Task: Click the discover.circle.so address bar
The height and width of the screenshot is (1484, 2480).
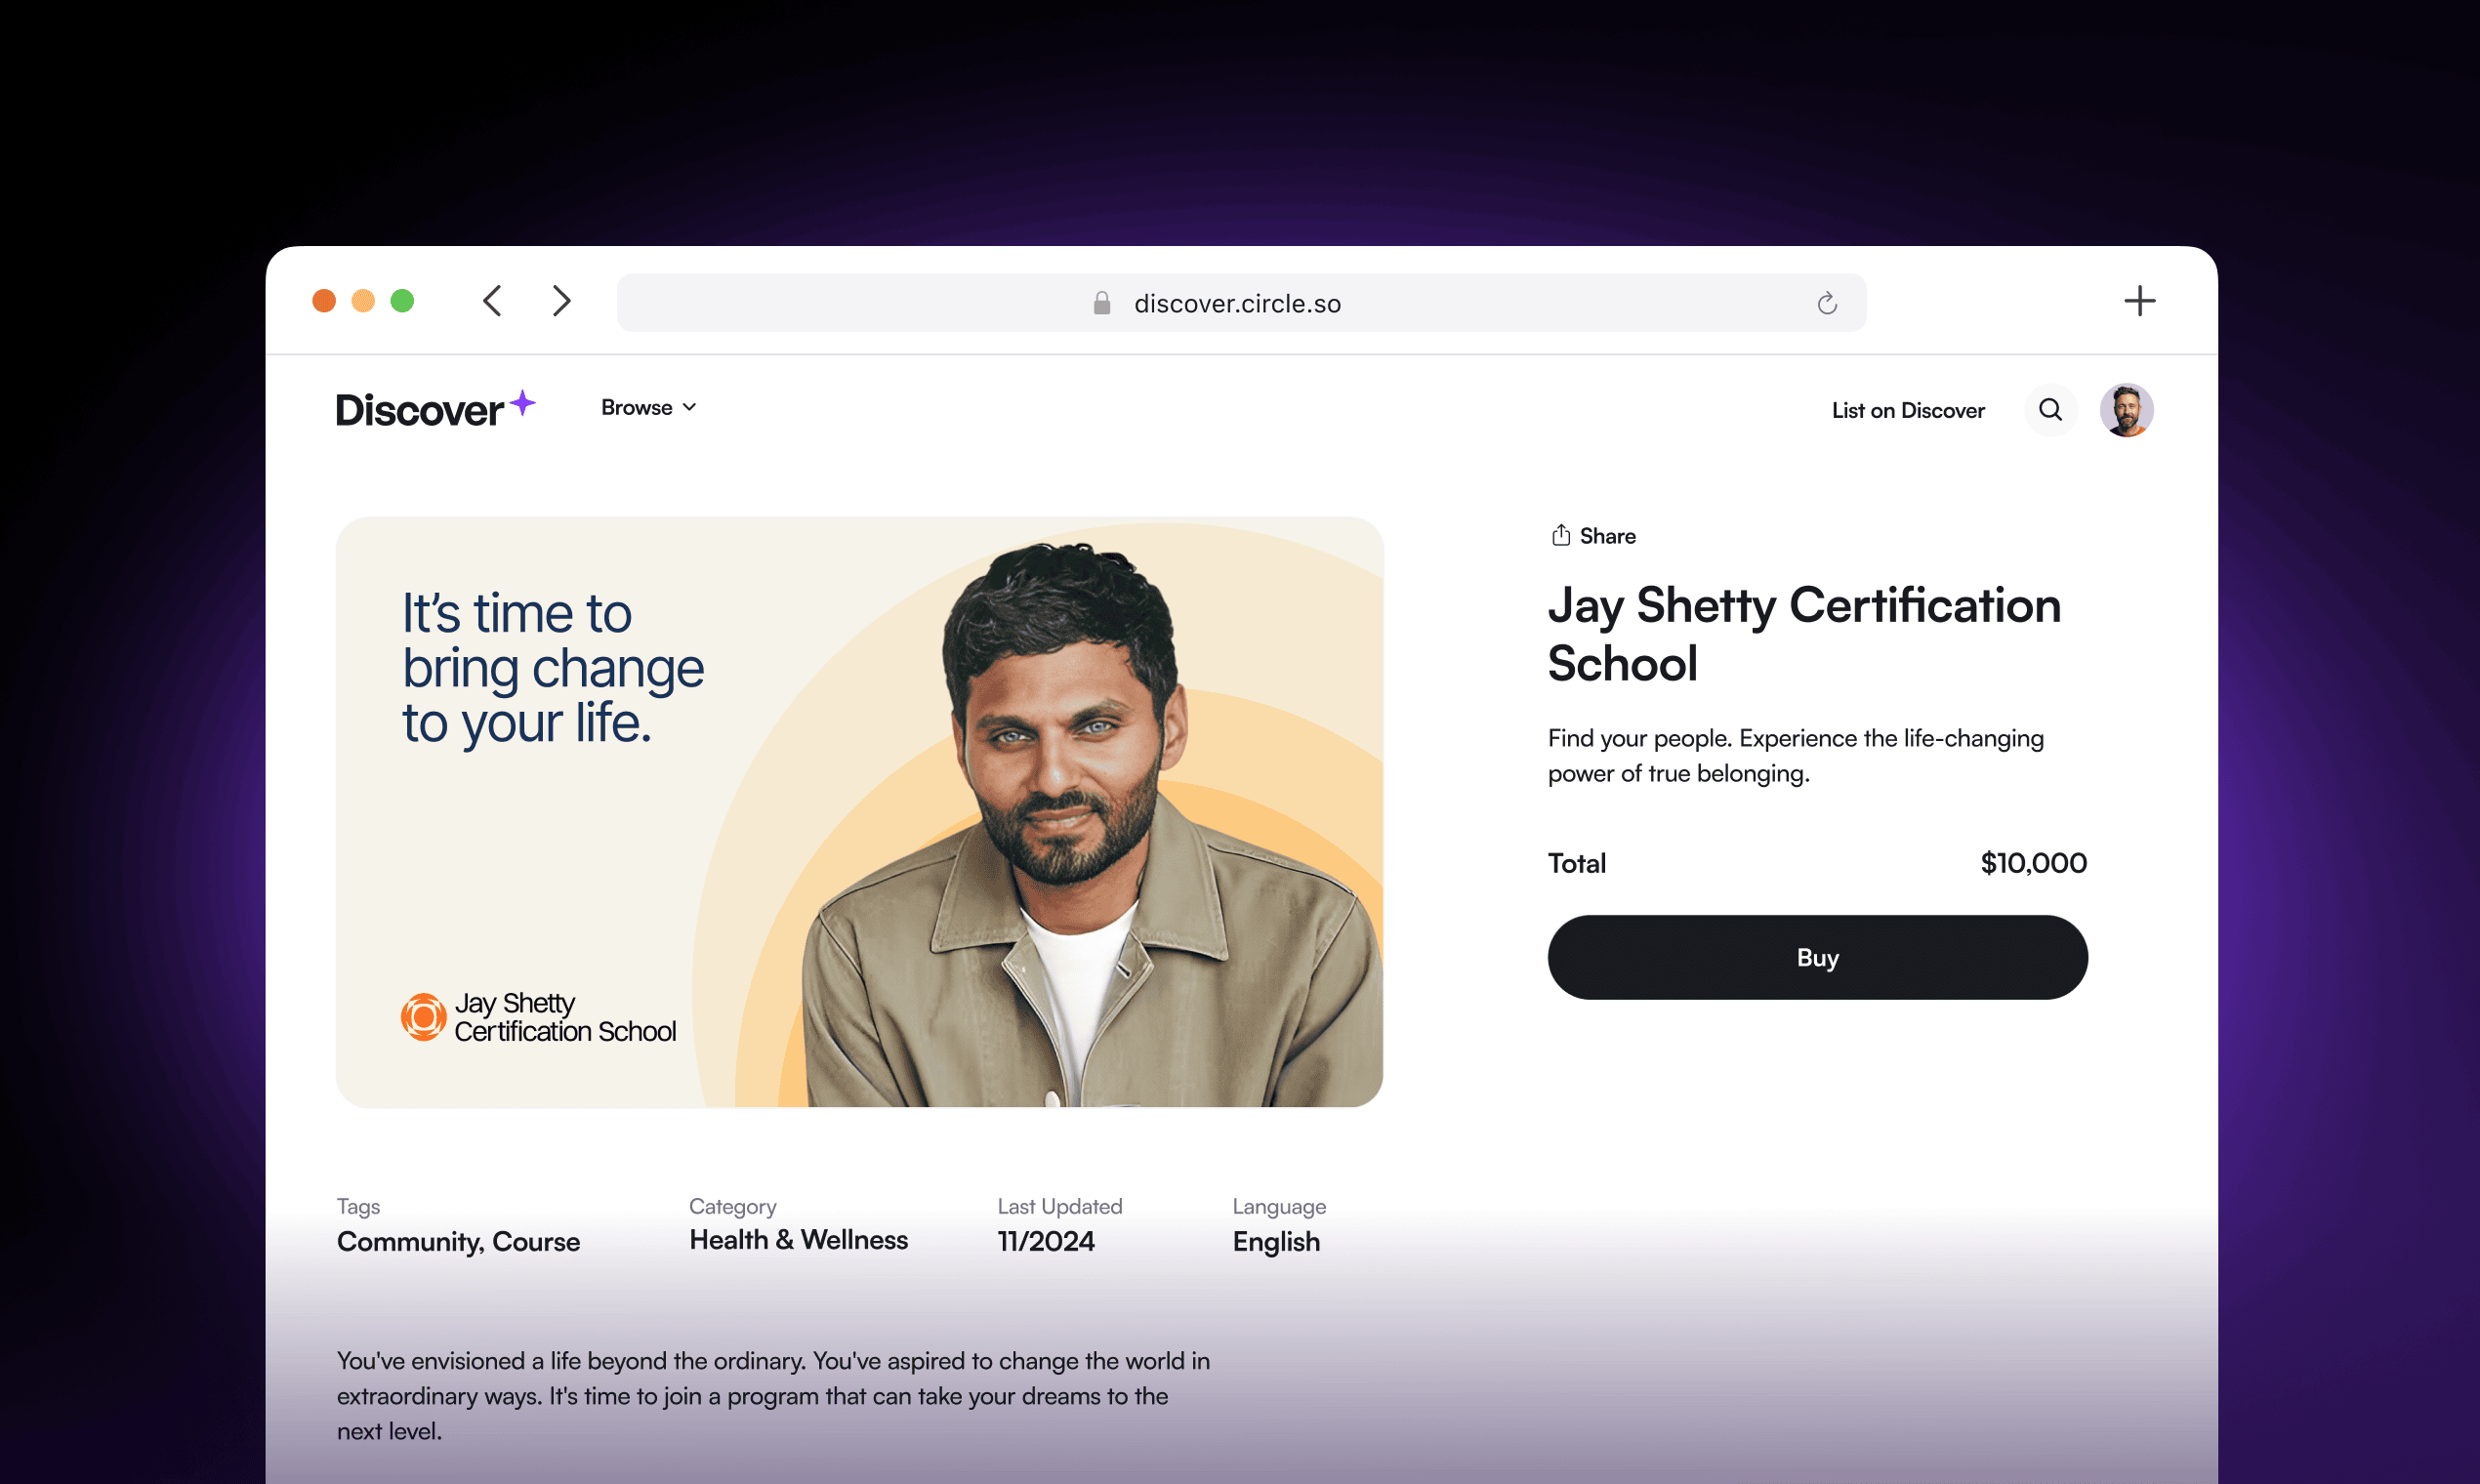Action: 1241,303
